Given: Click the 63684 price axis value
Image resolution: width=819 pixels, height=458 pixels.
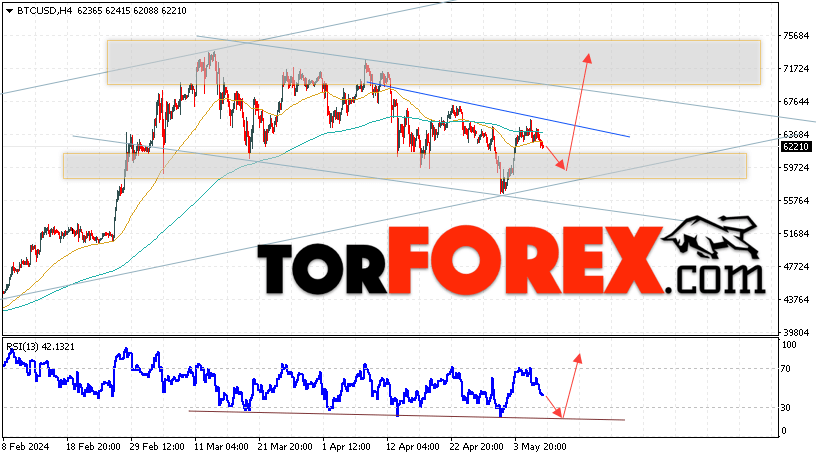Looking at the screenshot, I should tap(795, 134).
